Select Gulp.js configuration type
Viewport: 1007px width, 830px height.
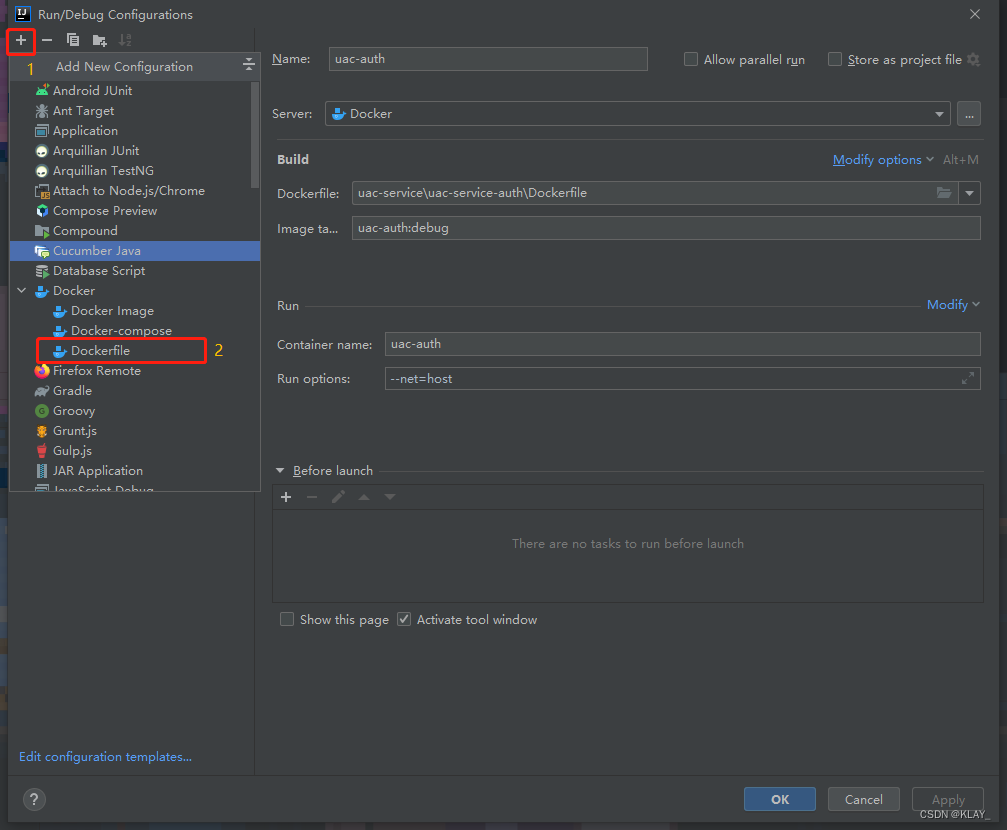click(135, 450)
